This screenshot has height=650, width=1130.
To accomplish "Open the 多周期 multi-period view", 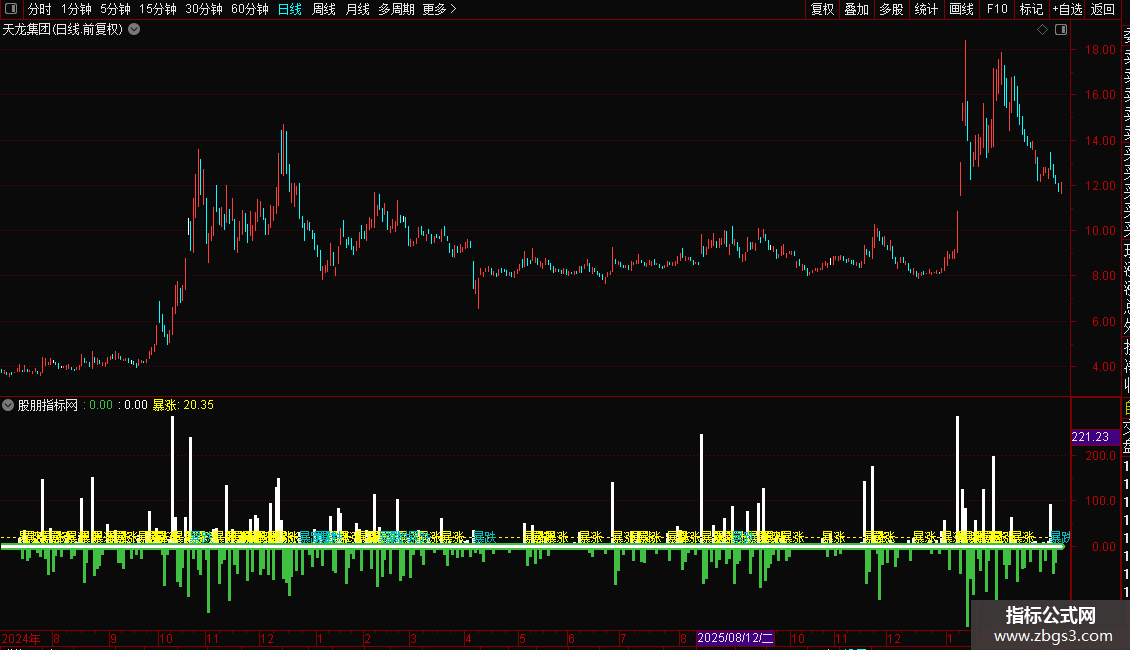I will [x=396, y=9].
